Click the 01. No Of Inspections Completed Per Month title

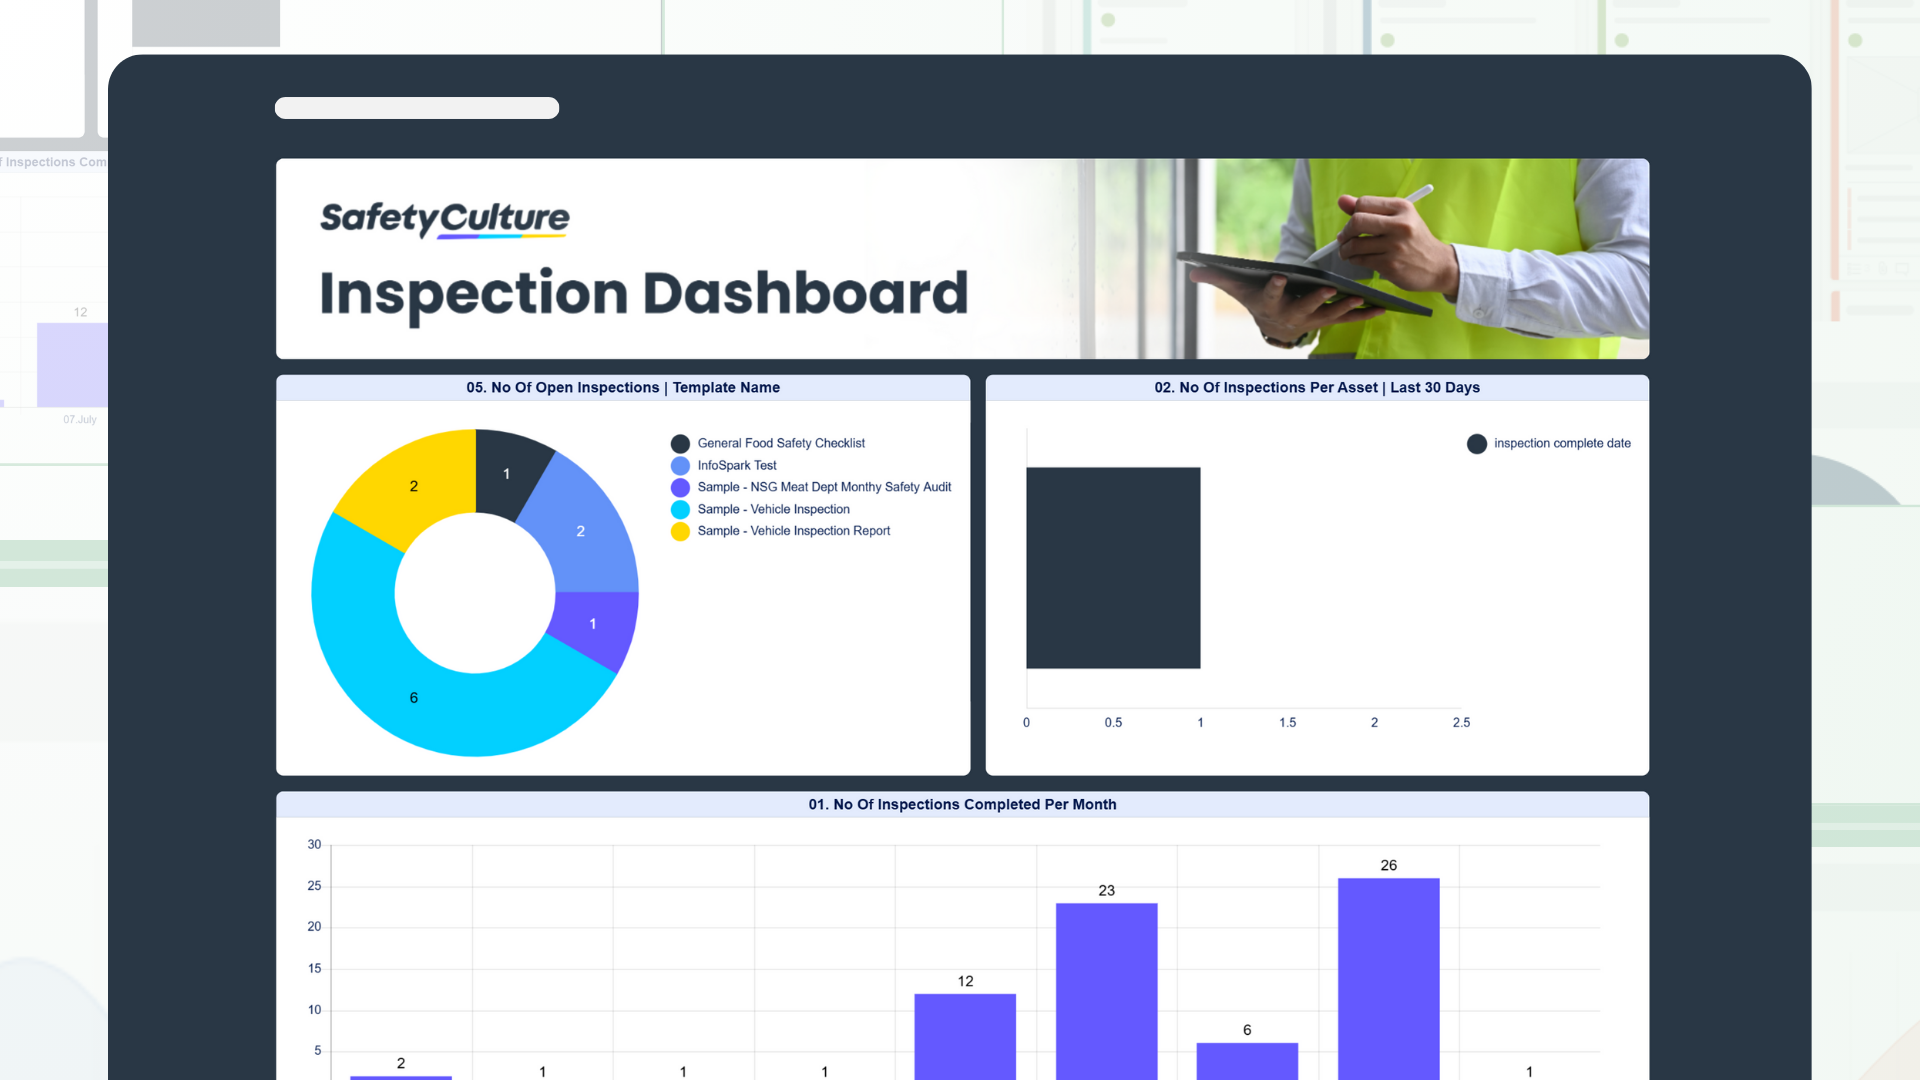[962, 804]
